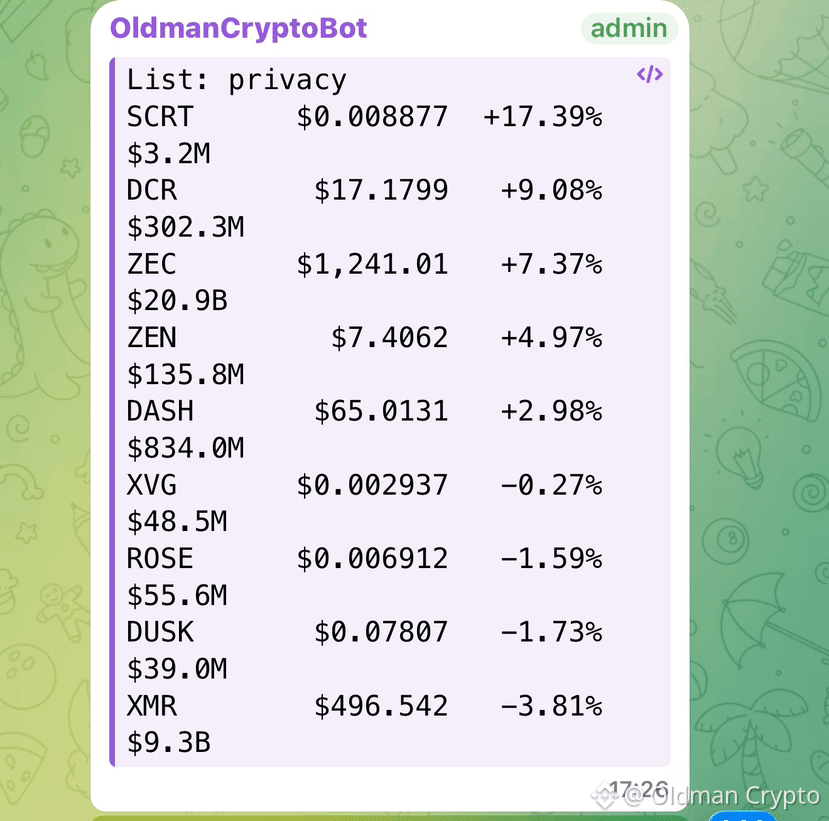Image resolution: width=829 pixels, height=821 pixels.
Task: Click the DCR price $17.1799
Action: pyautogui.click(x=381, y=190)
